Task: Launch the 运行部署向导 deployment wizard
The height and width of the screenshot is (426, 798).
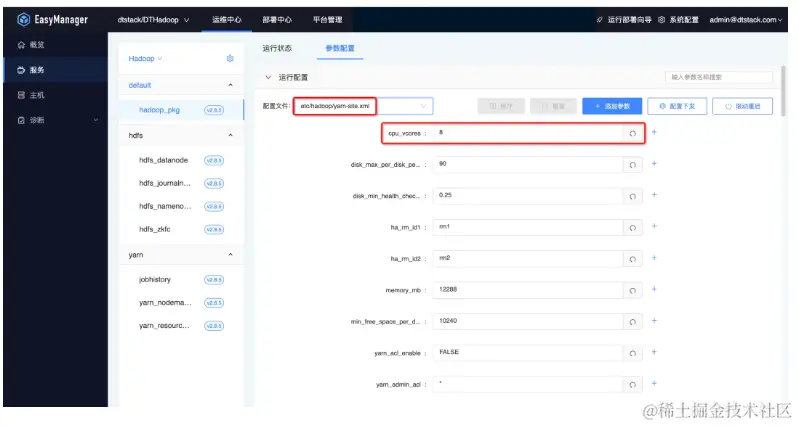Action: (x=624, y=20)
